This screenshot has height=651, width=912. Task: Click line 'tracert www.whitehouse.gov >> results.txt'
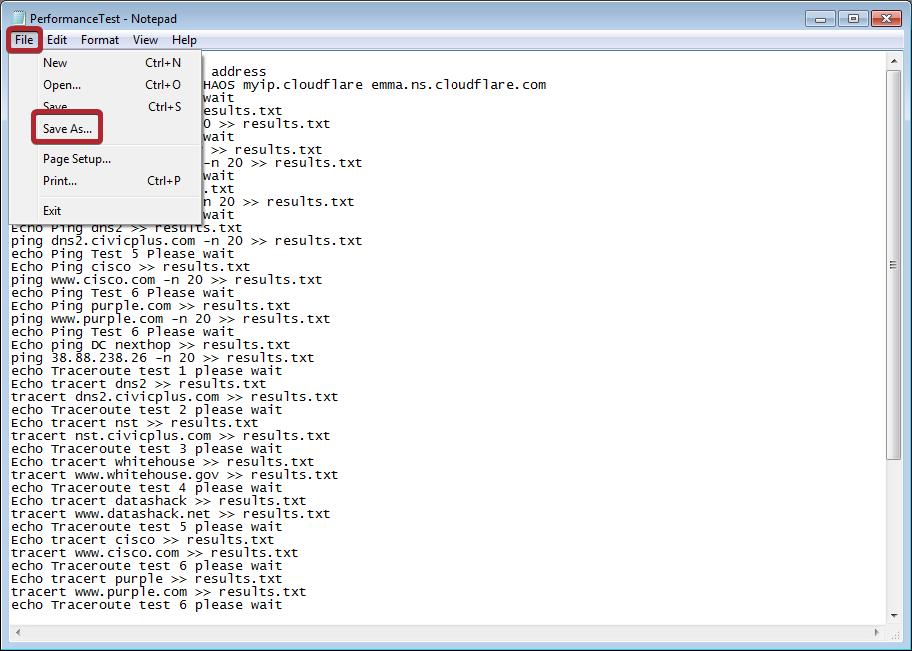[174, 475]
